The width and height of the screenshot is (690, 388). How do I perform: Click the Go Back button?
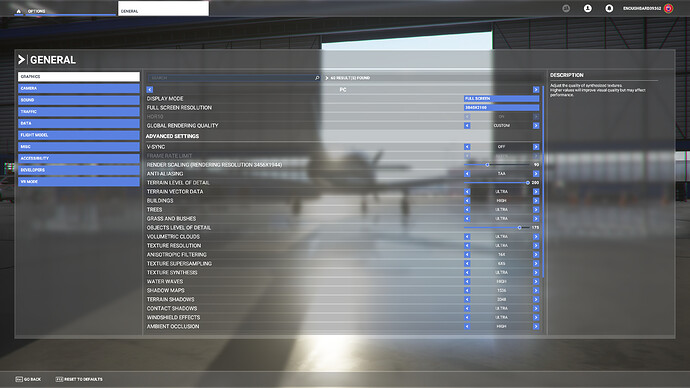coord(28,379)
